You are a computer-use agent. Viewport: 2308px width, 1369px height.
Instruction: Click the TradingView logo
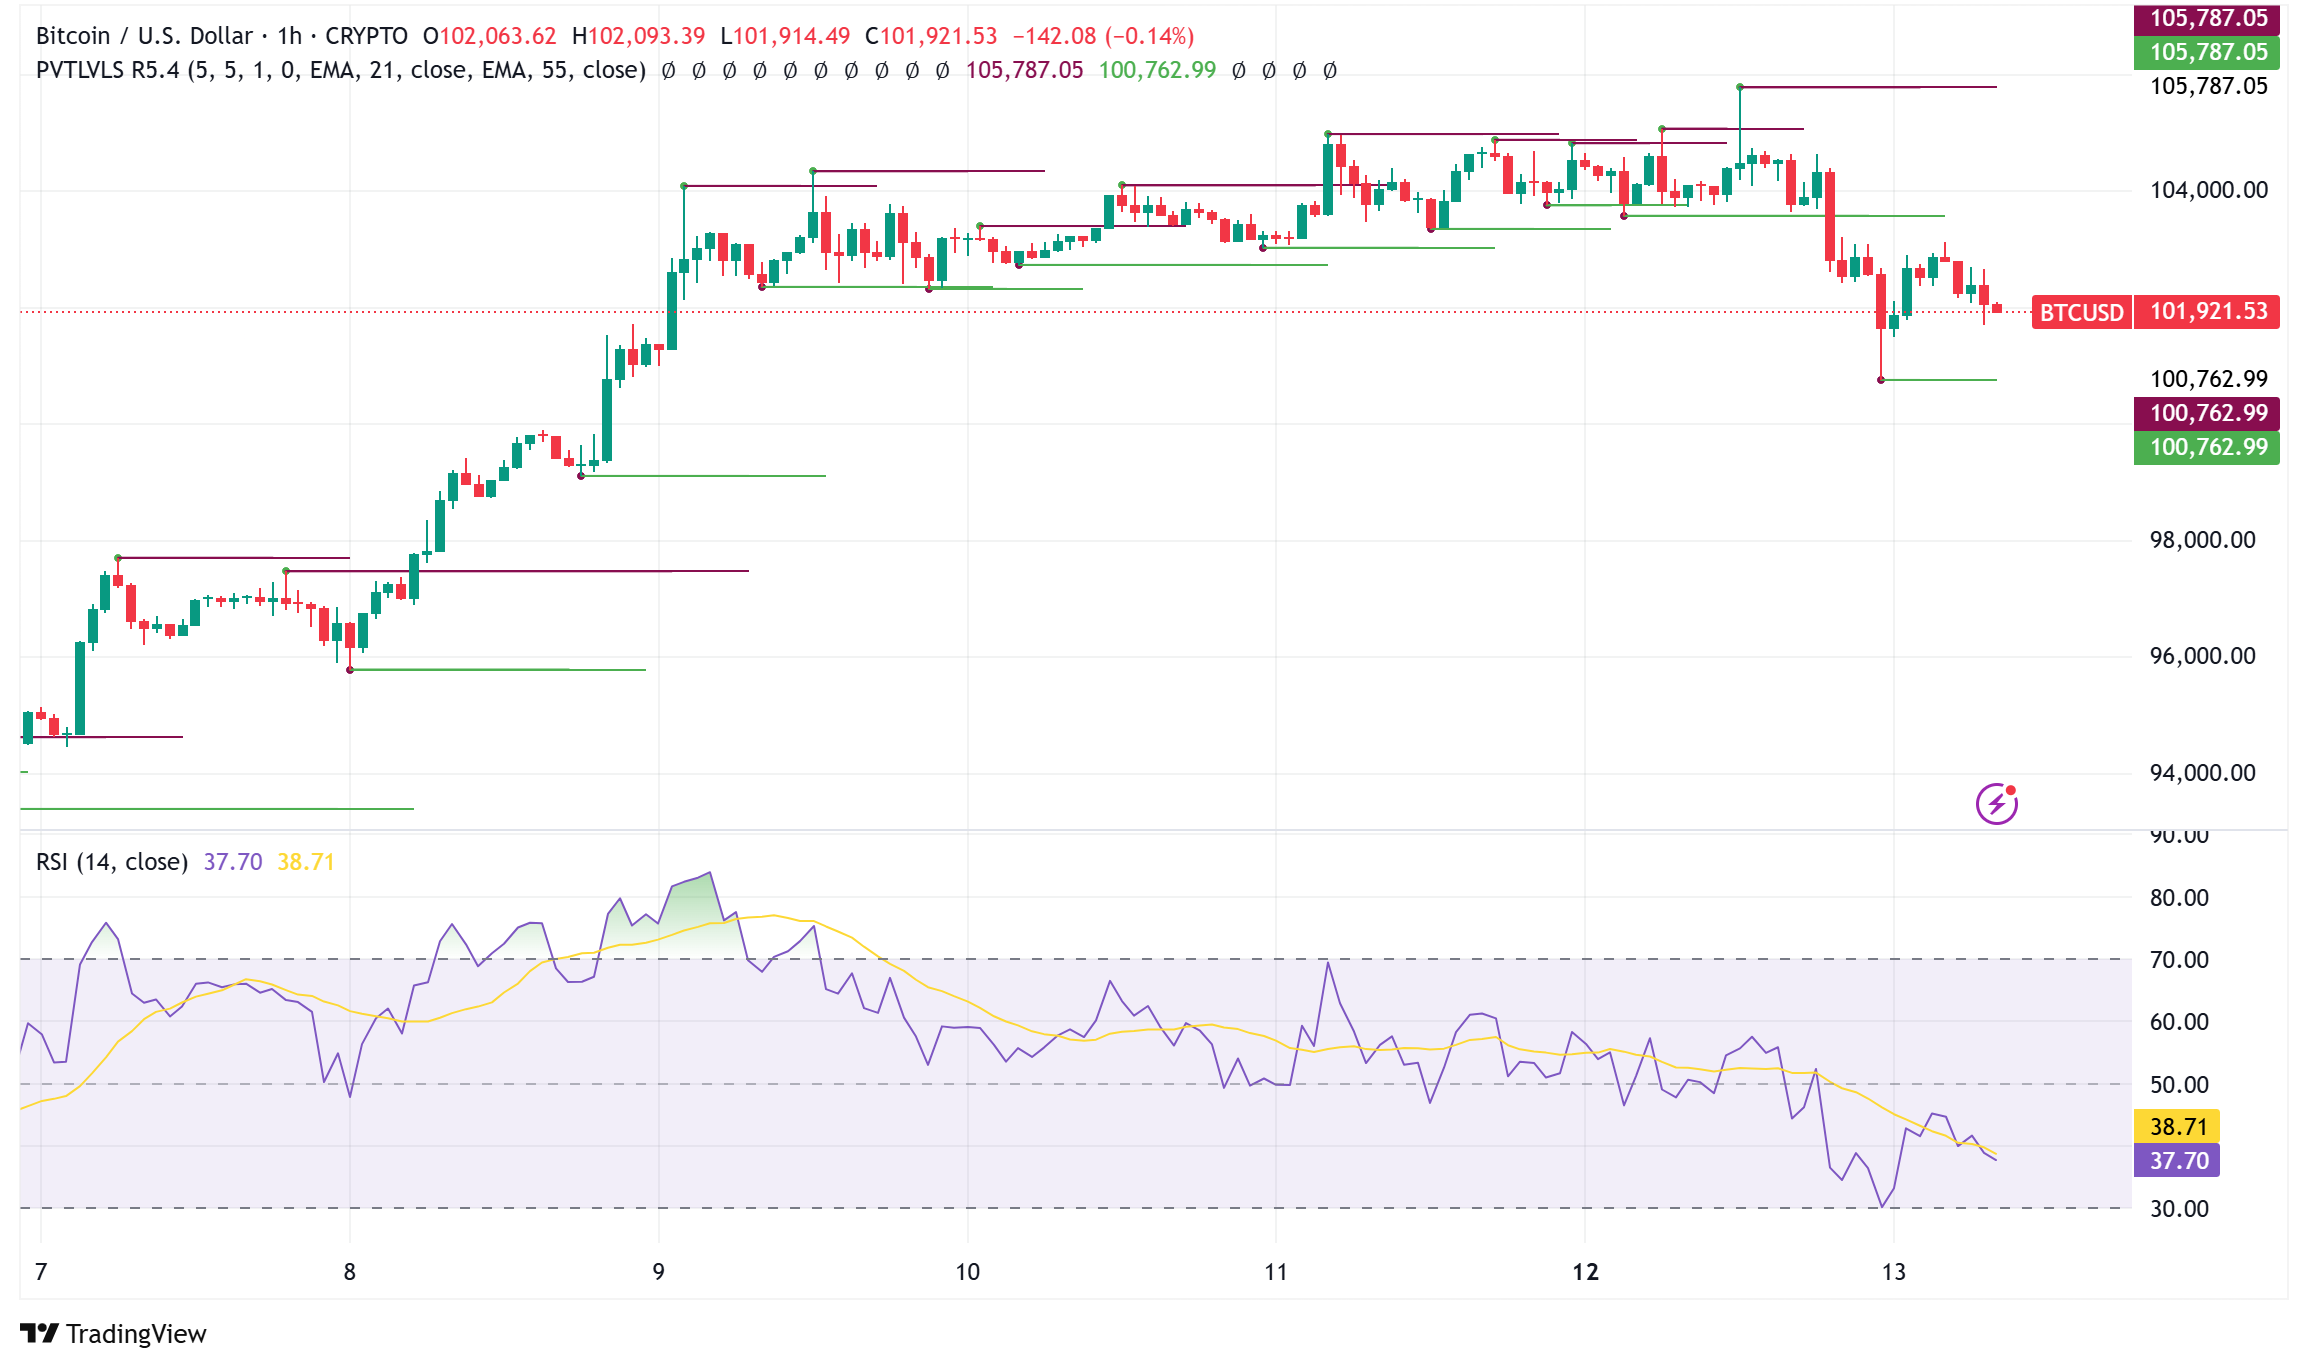113,1333
